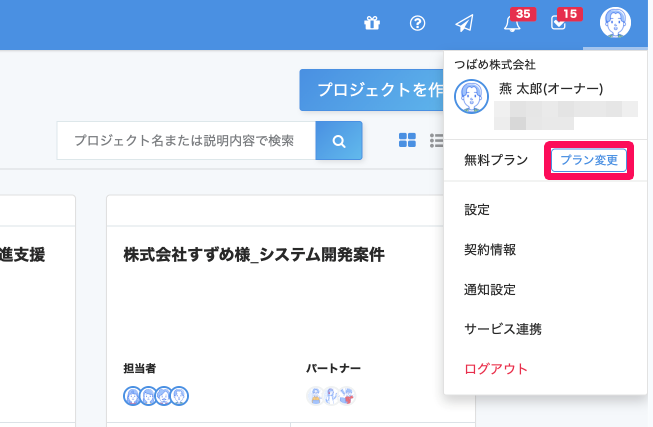Screen dimensions: 653x427
Task: Open notifications bell with 35 badge
Action: pyautogui.click(x=512, y=24)
